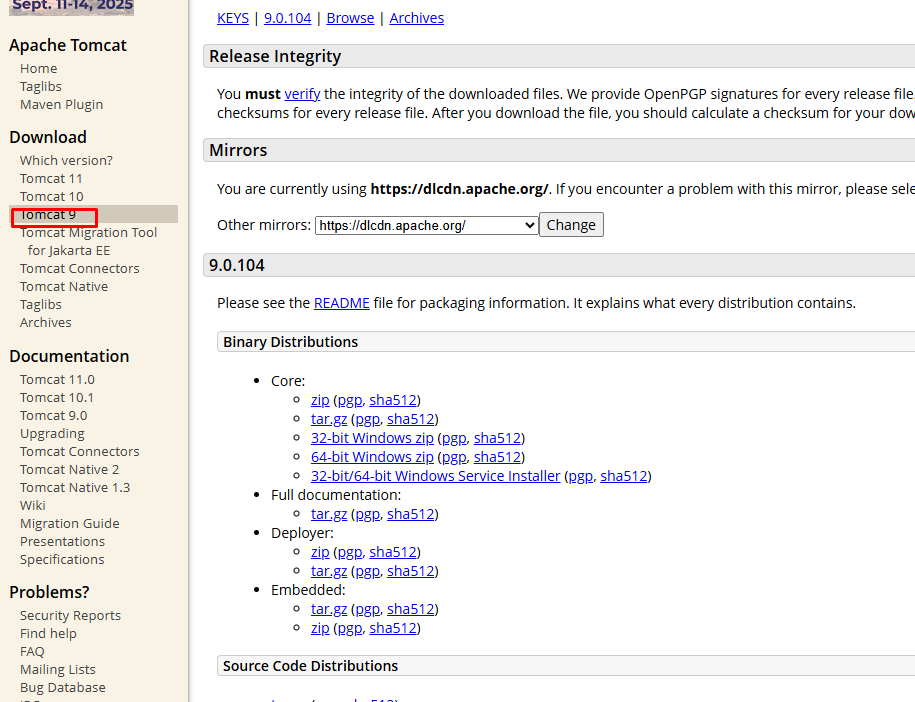Open sha512 for 64-bit Windows zip
The height and width of the screenshot is (702, 915).
(x=498, y=457)
